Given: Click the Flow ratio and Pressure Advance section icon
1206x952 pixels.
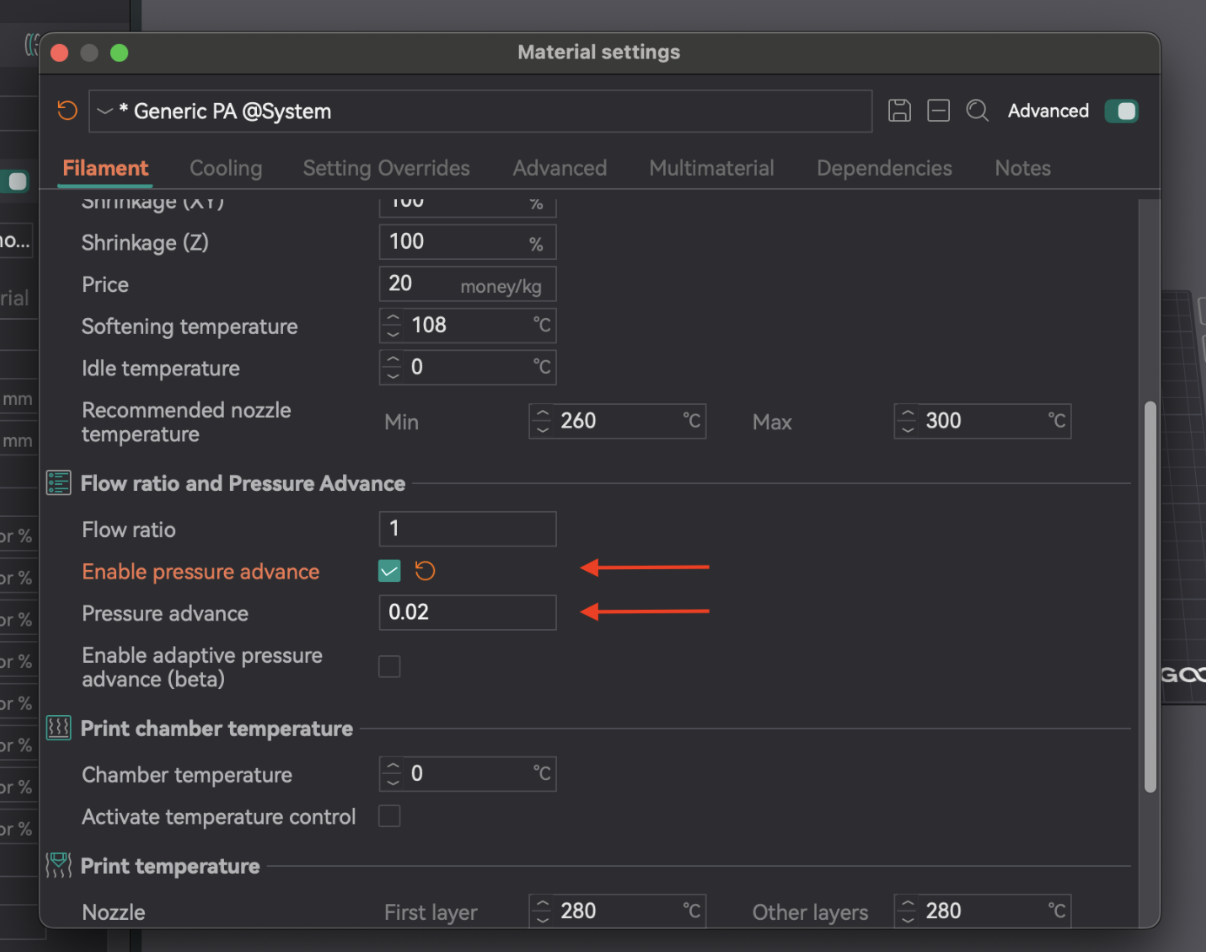Looking at the screenshot, I should (x=59, y=483).
